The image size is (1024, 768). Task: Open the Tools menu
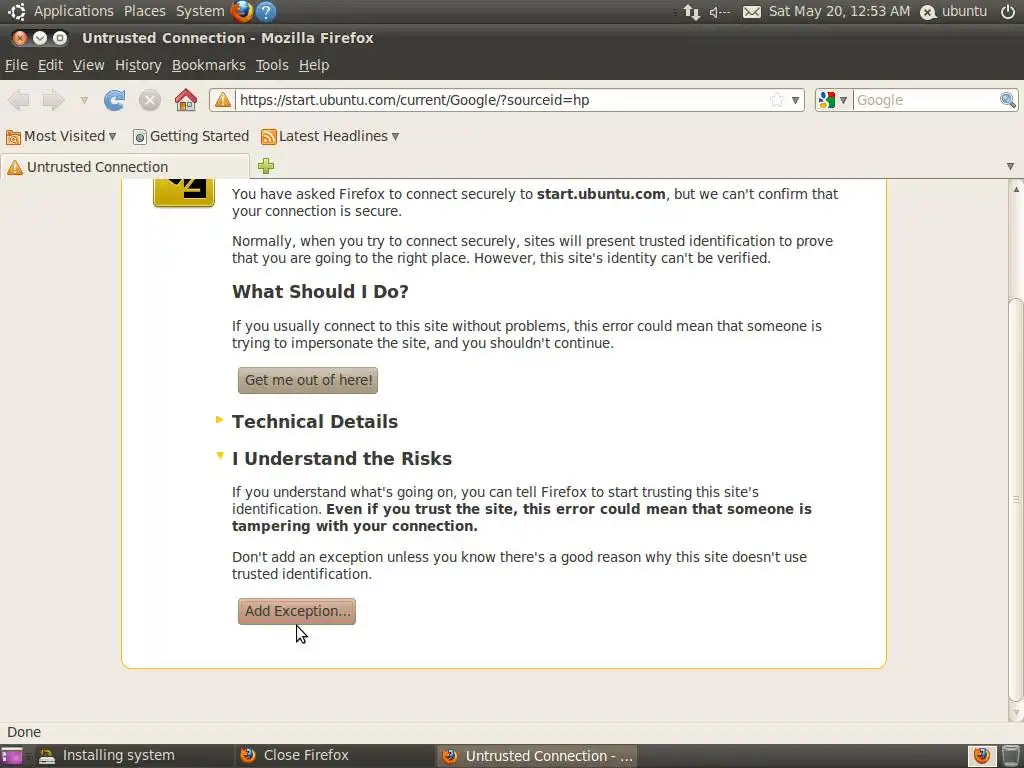pos(272,65)
